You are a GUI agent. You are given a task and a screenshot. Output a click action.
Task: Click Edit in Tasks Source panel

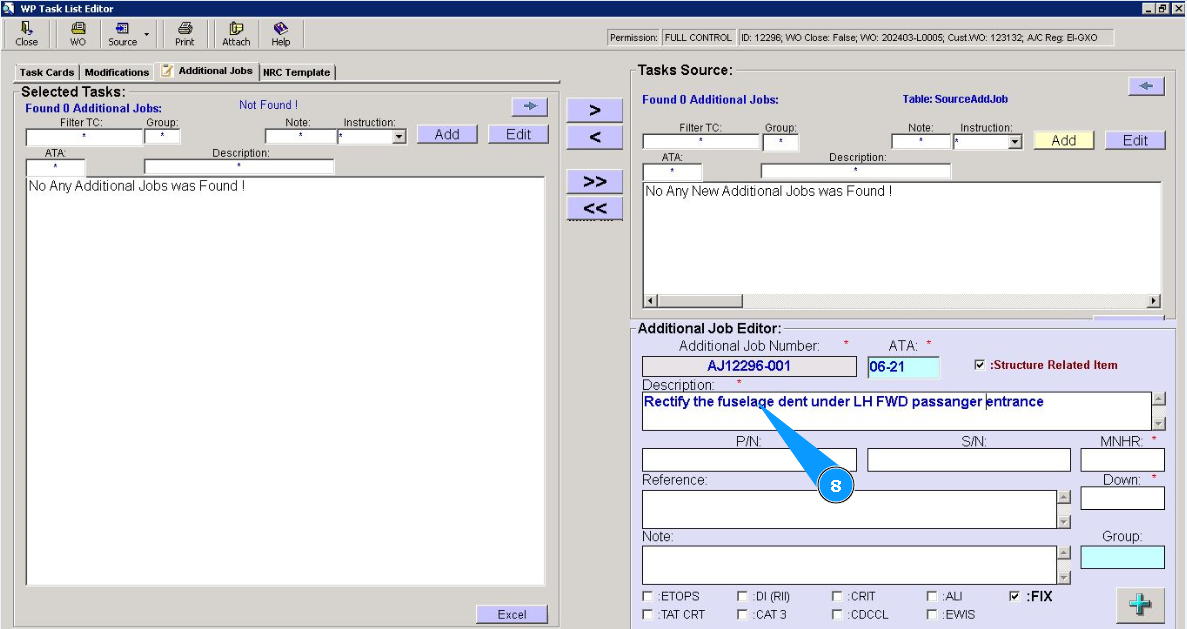coord(1135,140)
